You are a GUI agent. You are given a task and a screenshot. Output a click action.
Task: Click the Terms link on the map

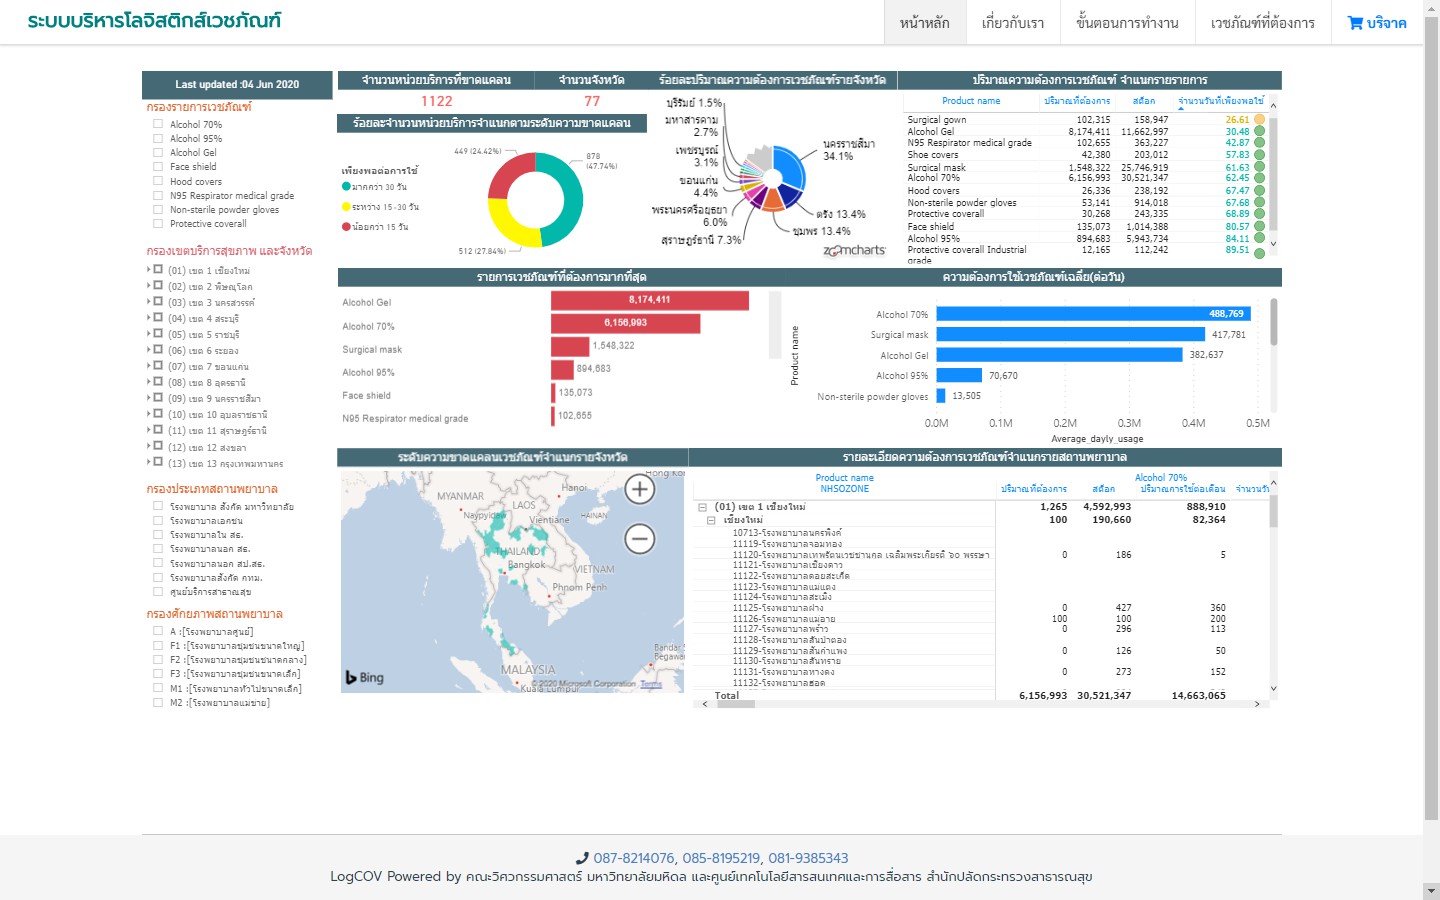(651, 684)
